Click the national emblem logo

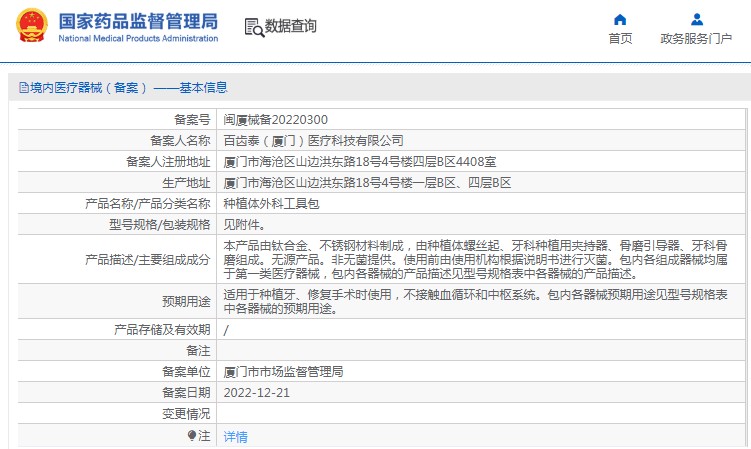coord(32,25)
